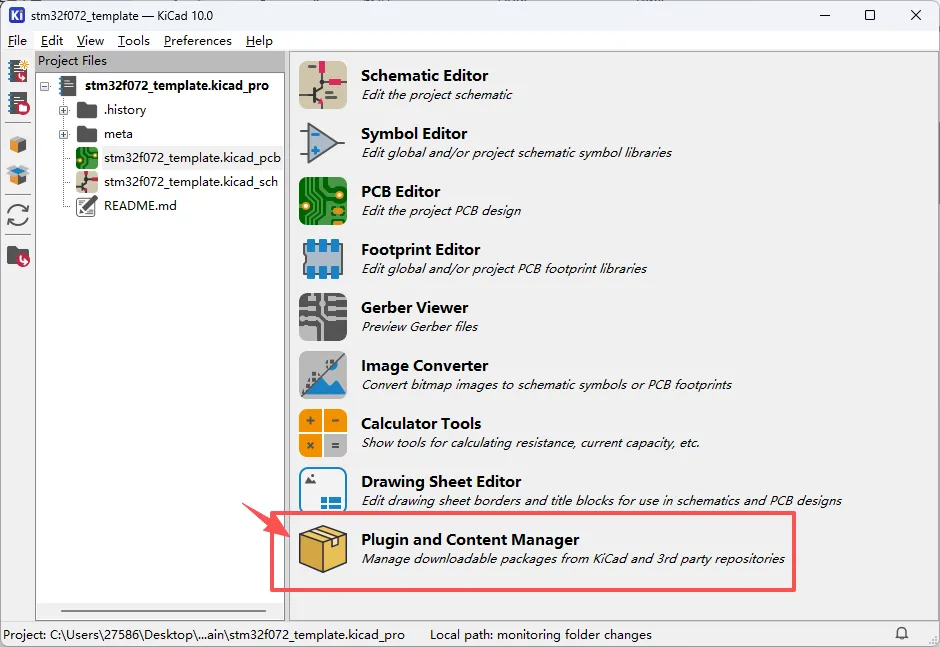Select stm32f072_template.kicad_sch in tree
Viewport: 940px width, 647px height.
click(191, 182)
